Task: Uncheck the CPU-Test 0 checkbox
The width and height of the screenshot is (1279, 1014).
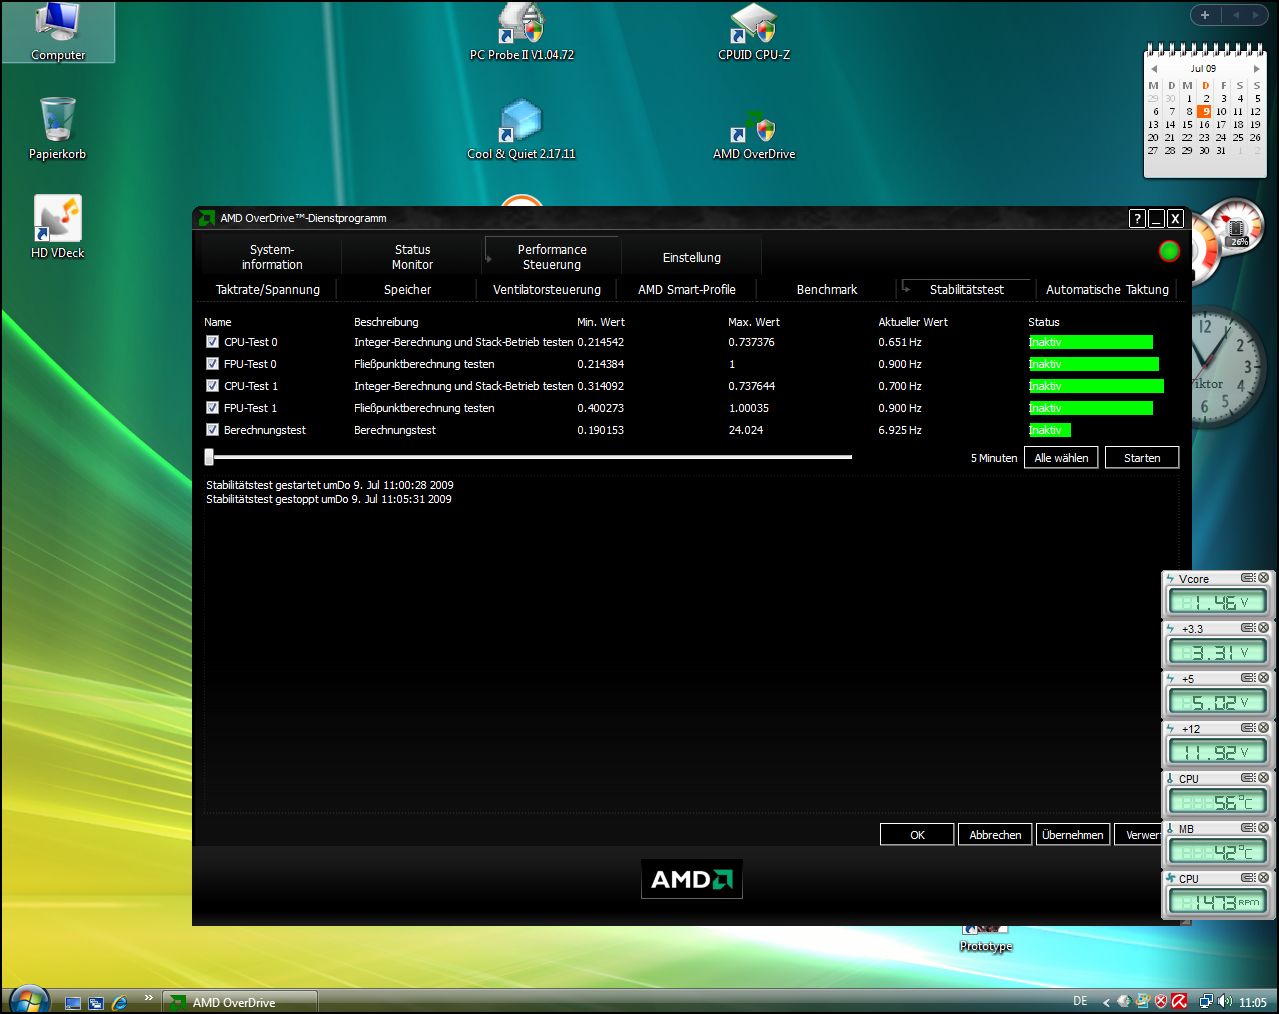Action: pyautogui.click(x=212, y=342)
